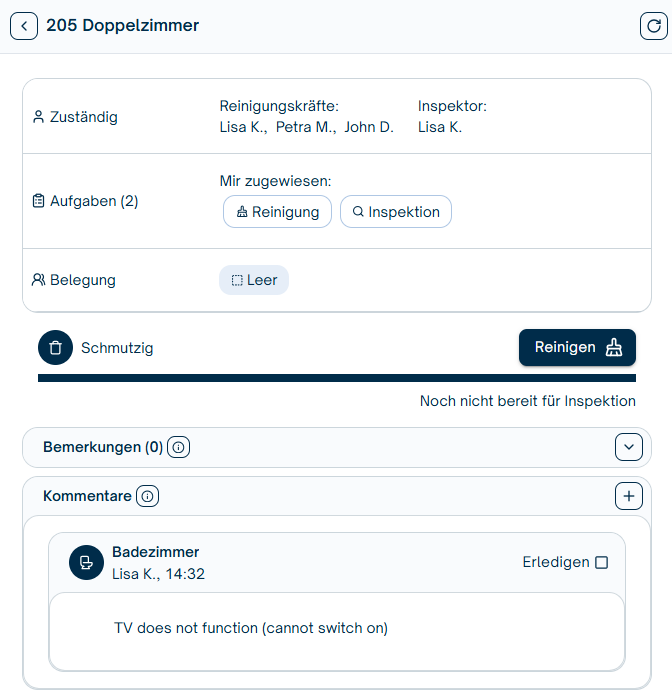Open the Bemerkungen (0) panel header

102,448
